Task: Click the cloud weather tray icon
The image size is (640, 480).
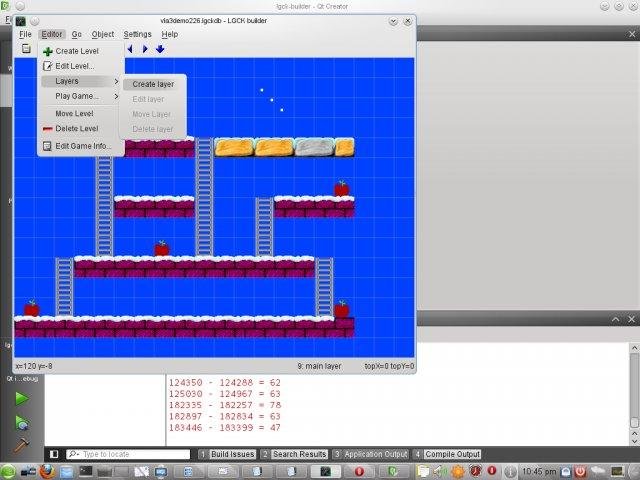Action: tap(598, 471)
